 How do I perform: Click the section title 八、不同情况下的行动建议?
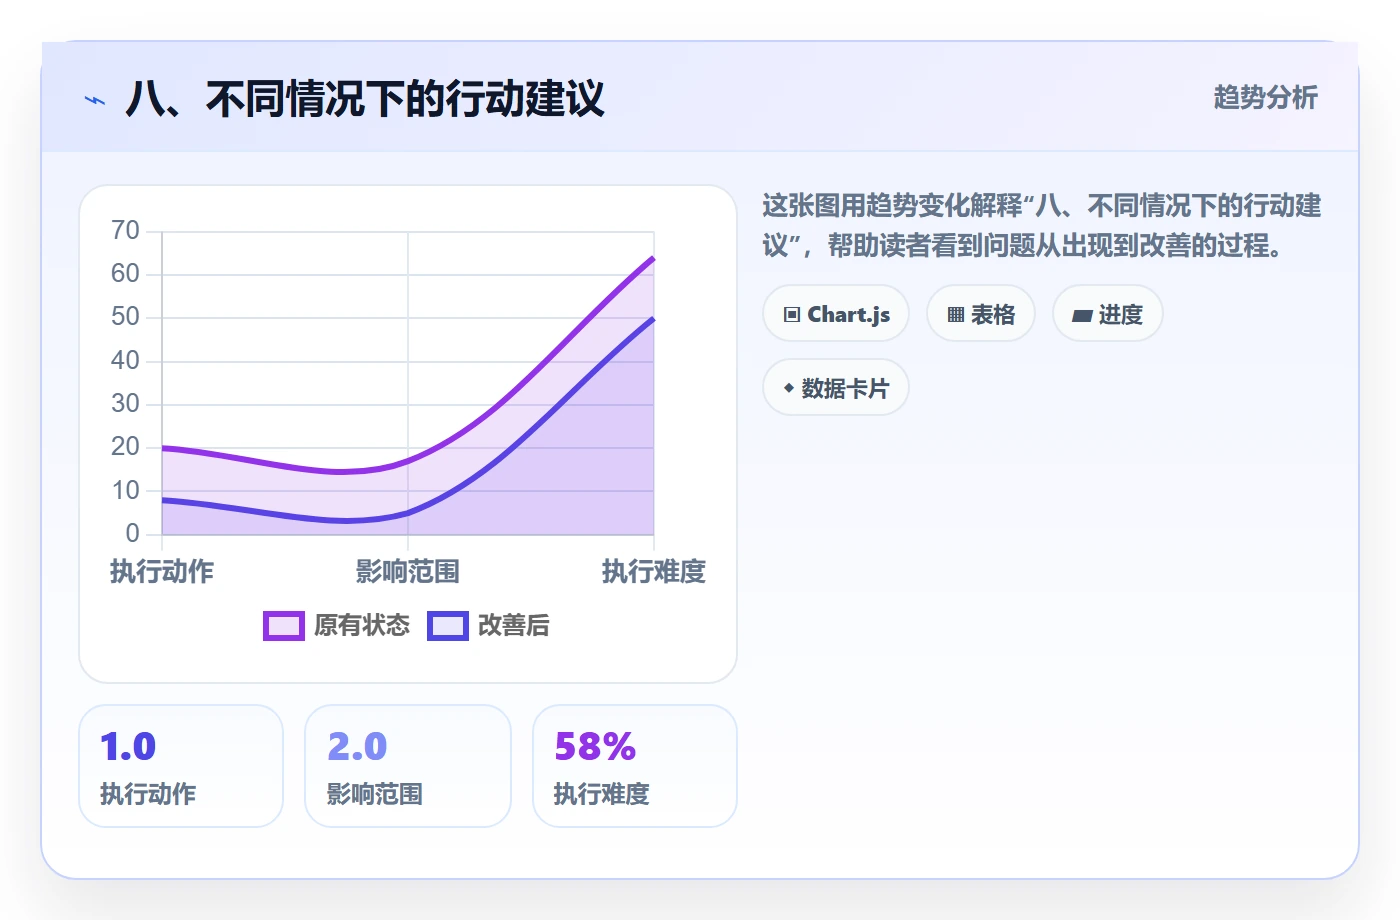365,99
